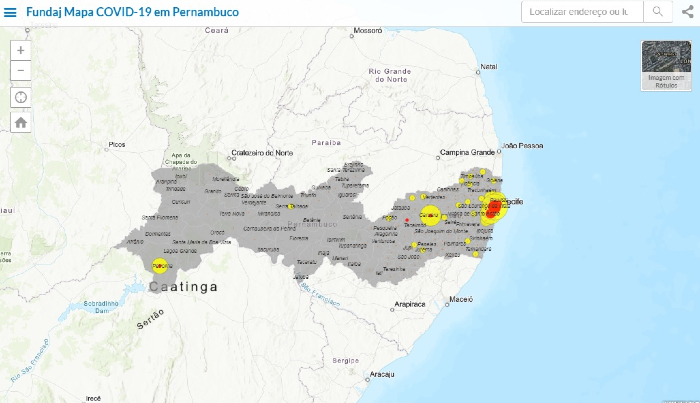This screenshot has width=700, height=403.
Task: Click the Aracaju city label
Action: click(x=382, y=374)
